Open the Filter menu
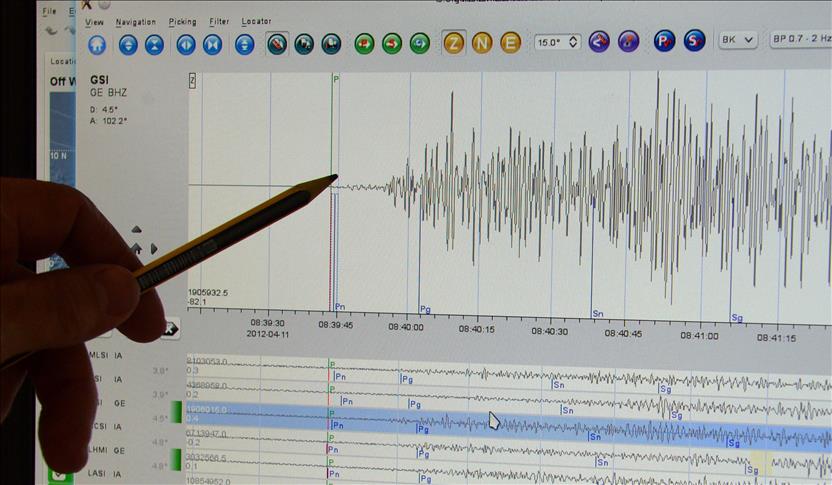The height and width of the screenshot is (485, 832). point(219,21)
